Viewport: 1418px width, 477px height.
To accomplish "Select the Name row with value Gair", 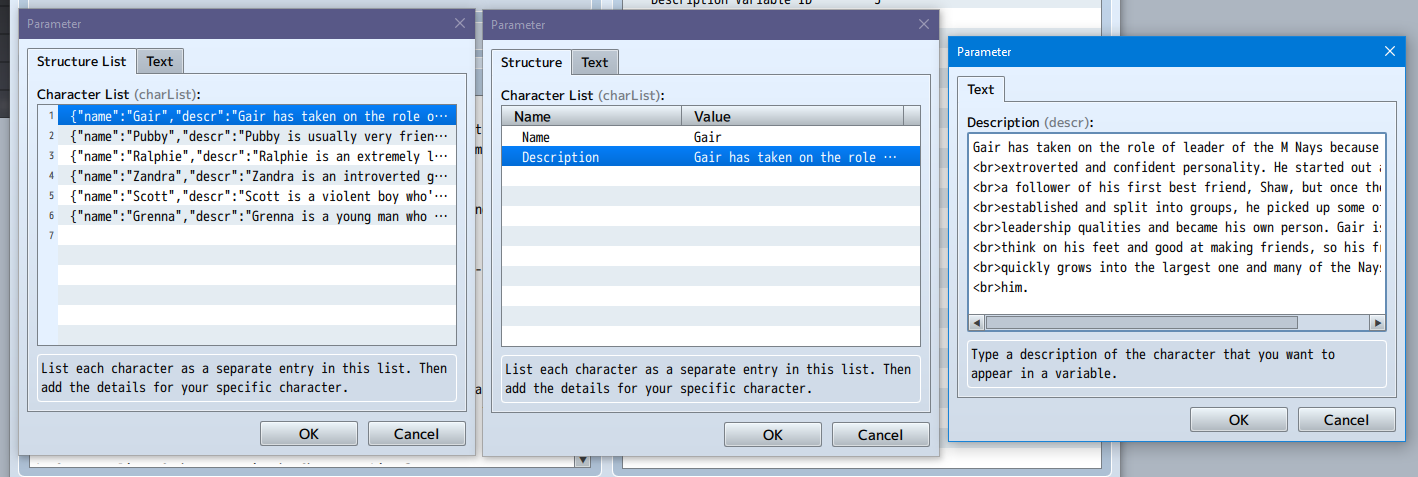I will [710, 137].
